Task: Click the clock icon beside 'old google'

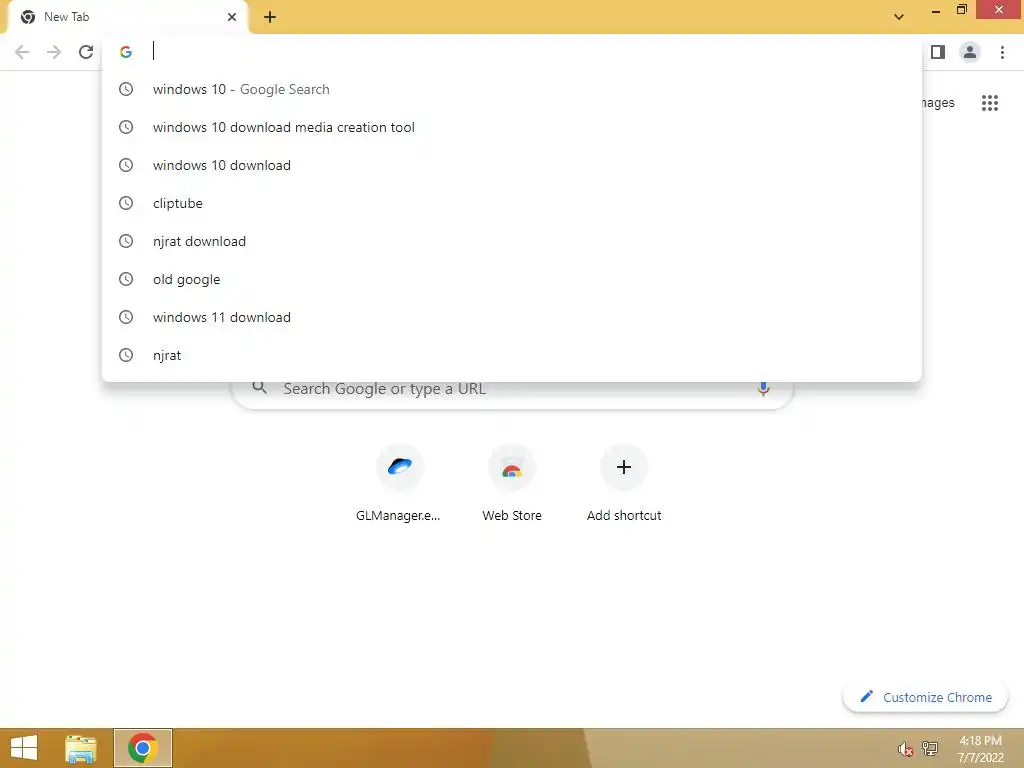Action: coord(126,280)
